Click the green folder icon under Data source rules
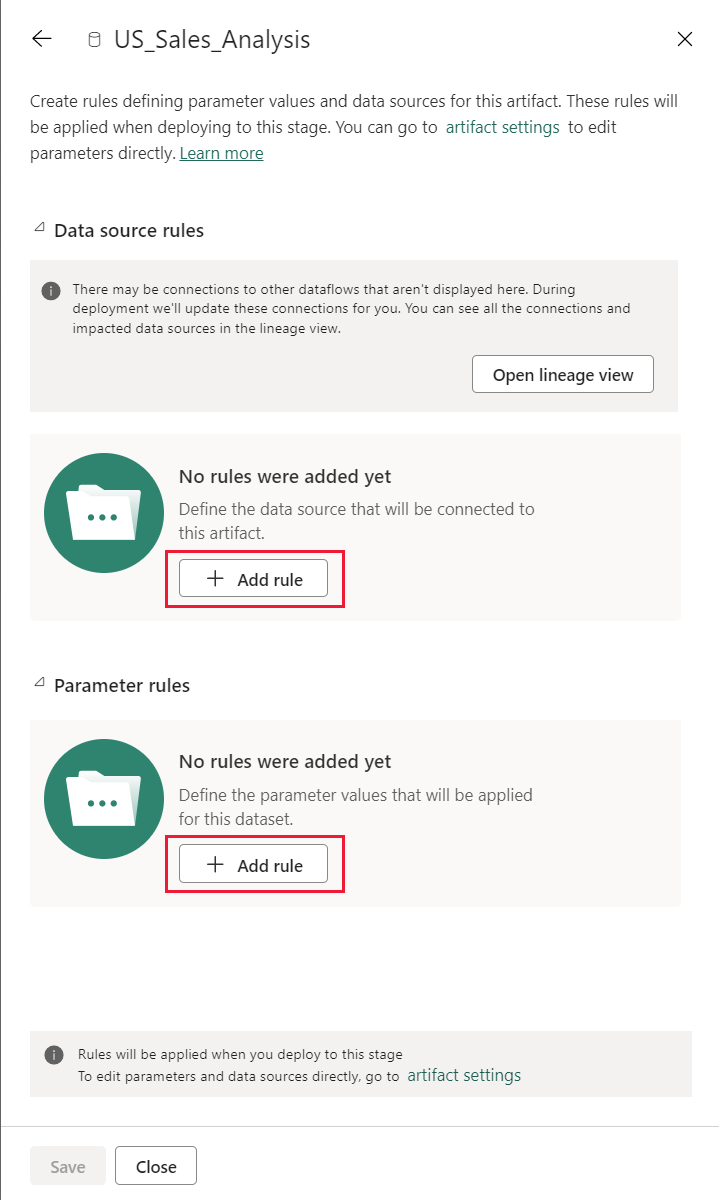Image resolution: width=719 pixels, height=1200 pixels. point(103,512)
